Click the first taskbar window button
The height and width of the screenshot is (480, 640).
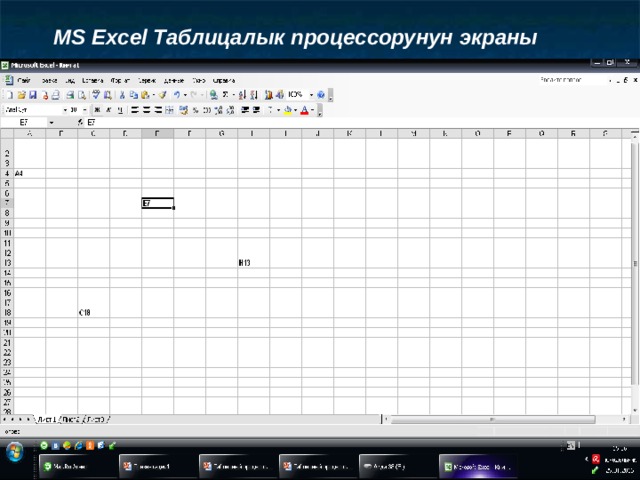[78, 467]
